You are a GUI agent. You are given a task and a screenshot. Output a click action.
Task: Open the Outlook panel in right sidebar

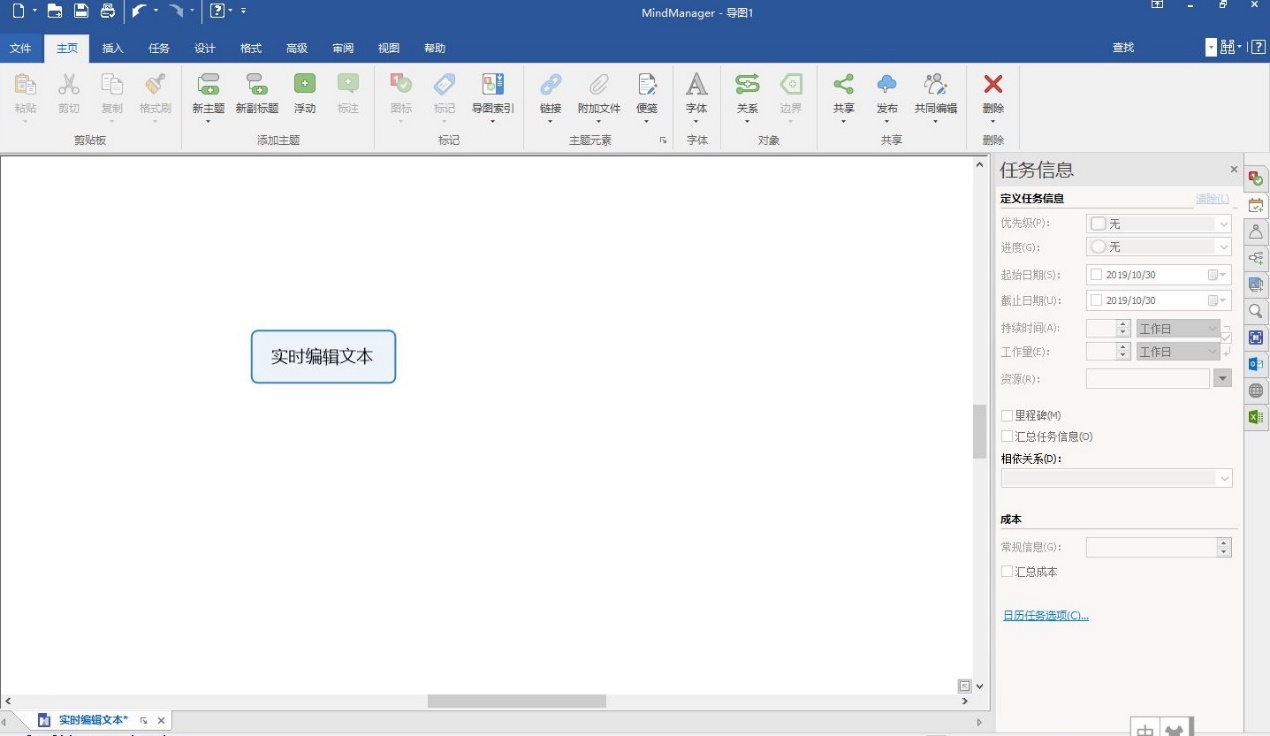tap(1255, 364)
